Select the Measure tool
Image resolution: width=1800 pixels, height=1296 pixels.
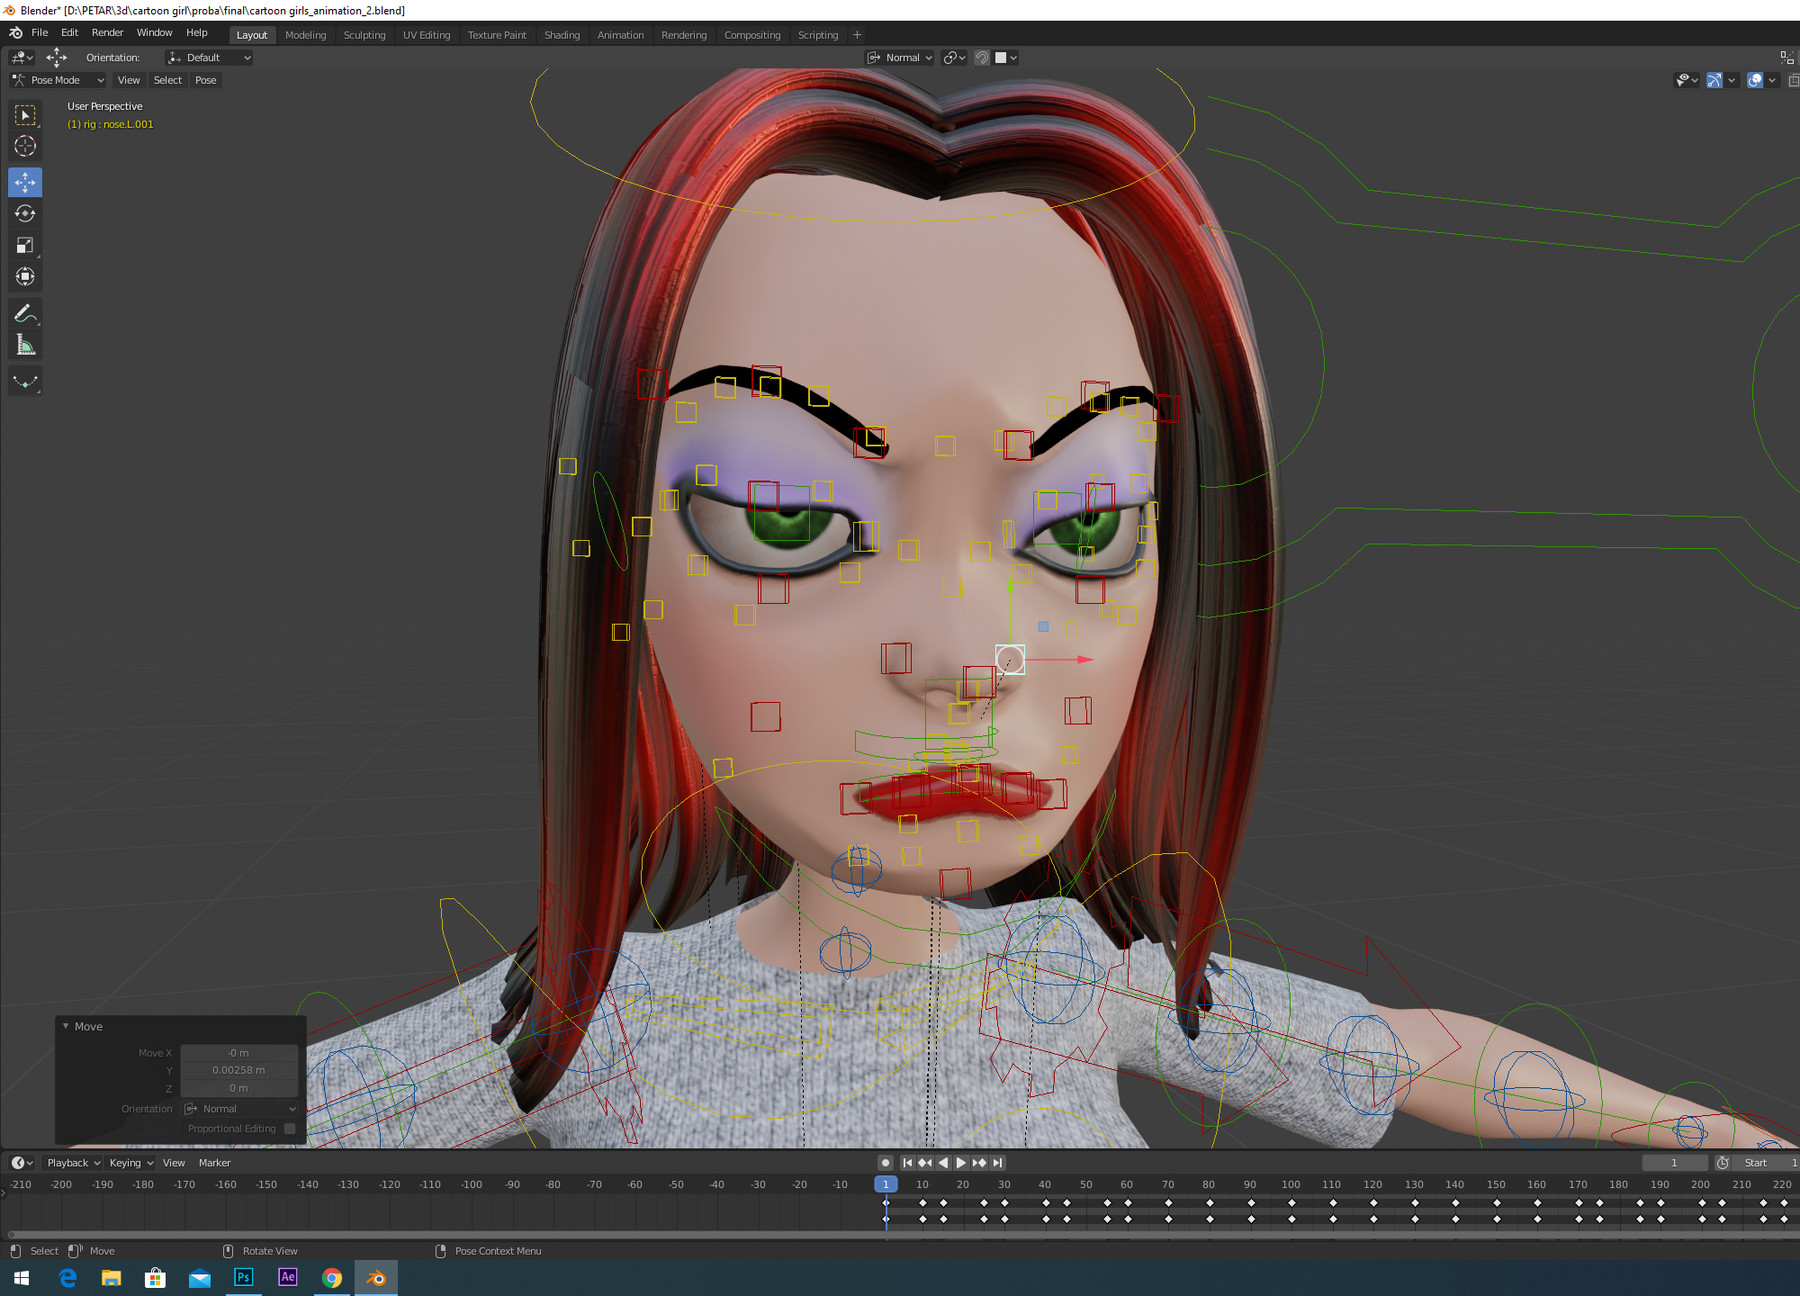click(25, 344)
